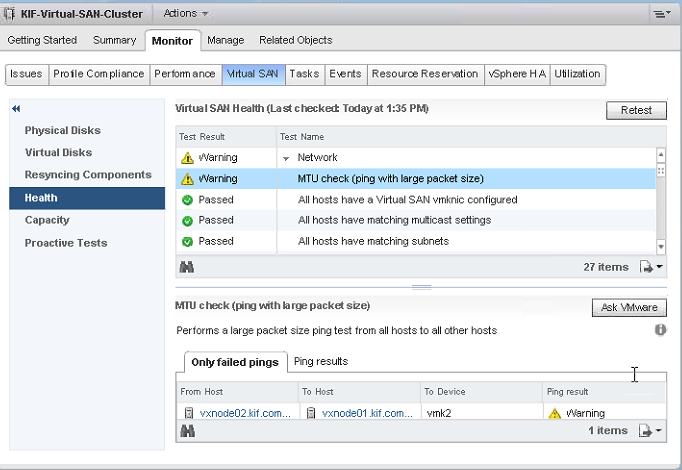
Task: Open export menu beside 1 items
Action: 649,430
